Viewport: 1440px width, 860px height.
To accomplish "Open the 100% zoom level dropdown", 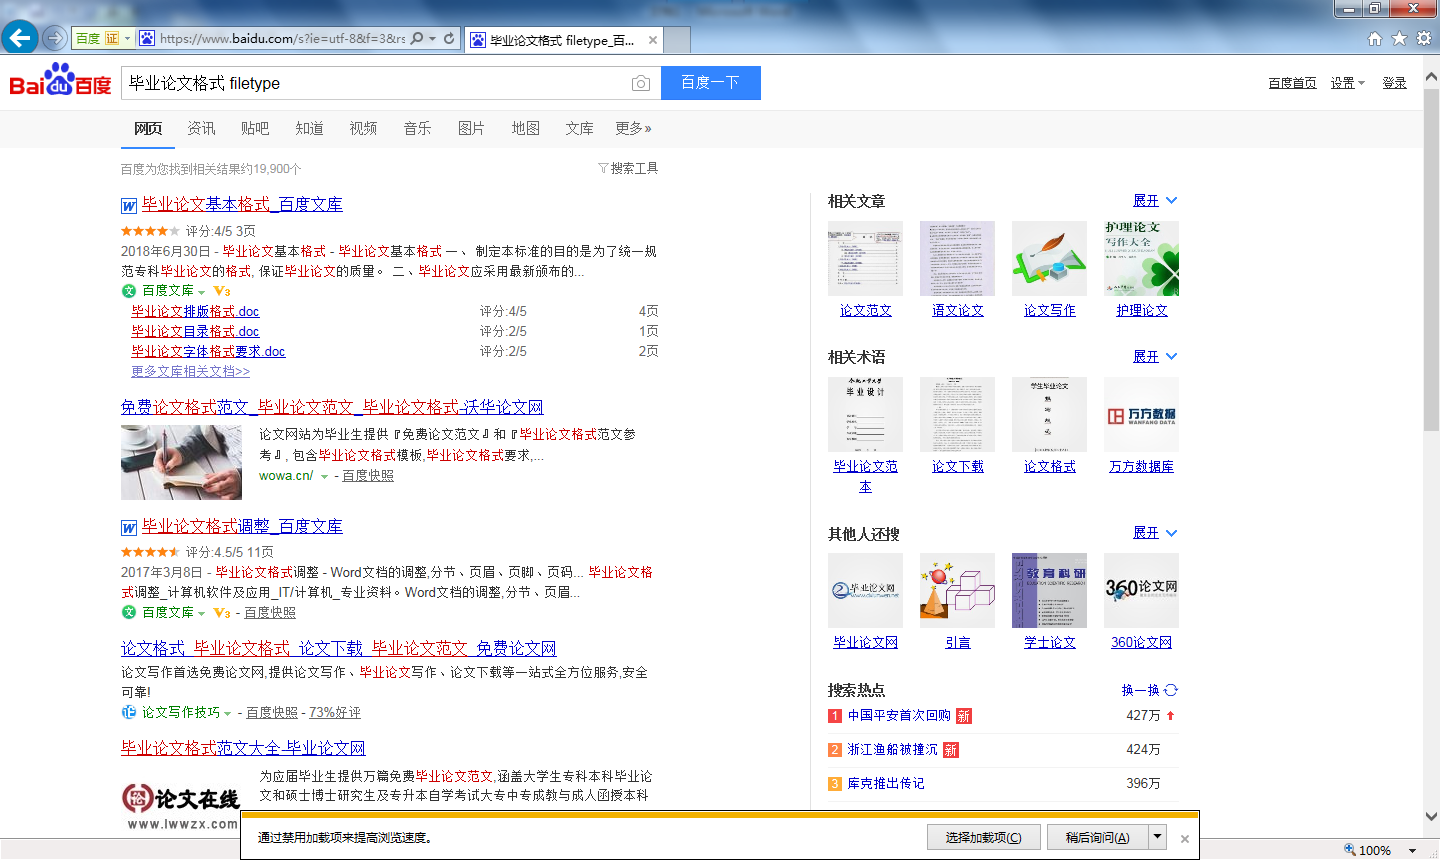I will pos(1412,851).
